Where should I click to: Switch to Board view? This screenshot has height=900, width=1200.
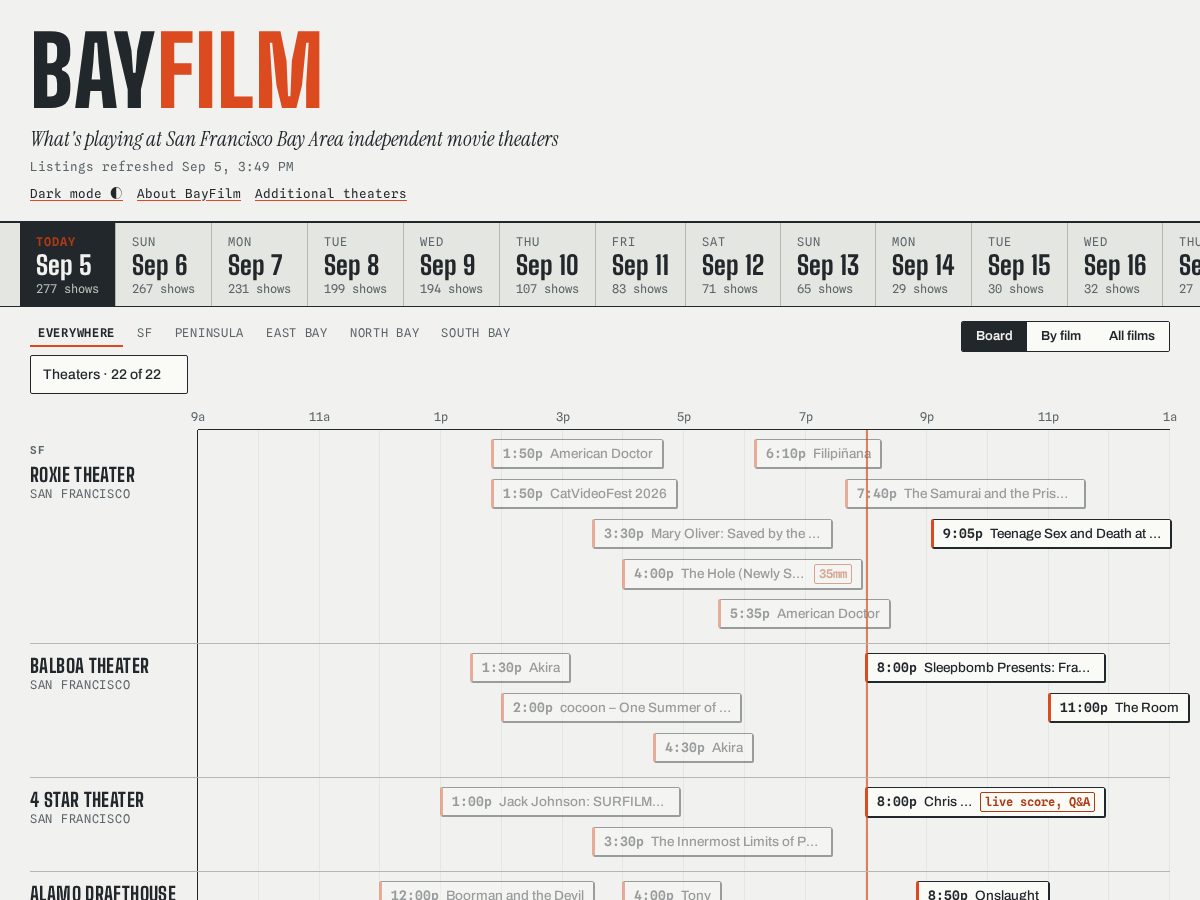tap(994, 336)
